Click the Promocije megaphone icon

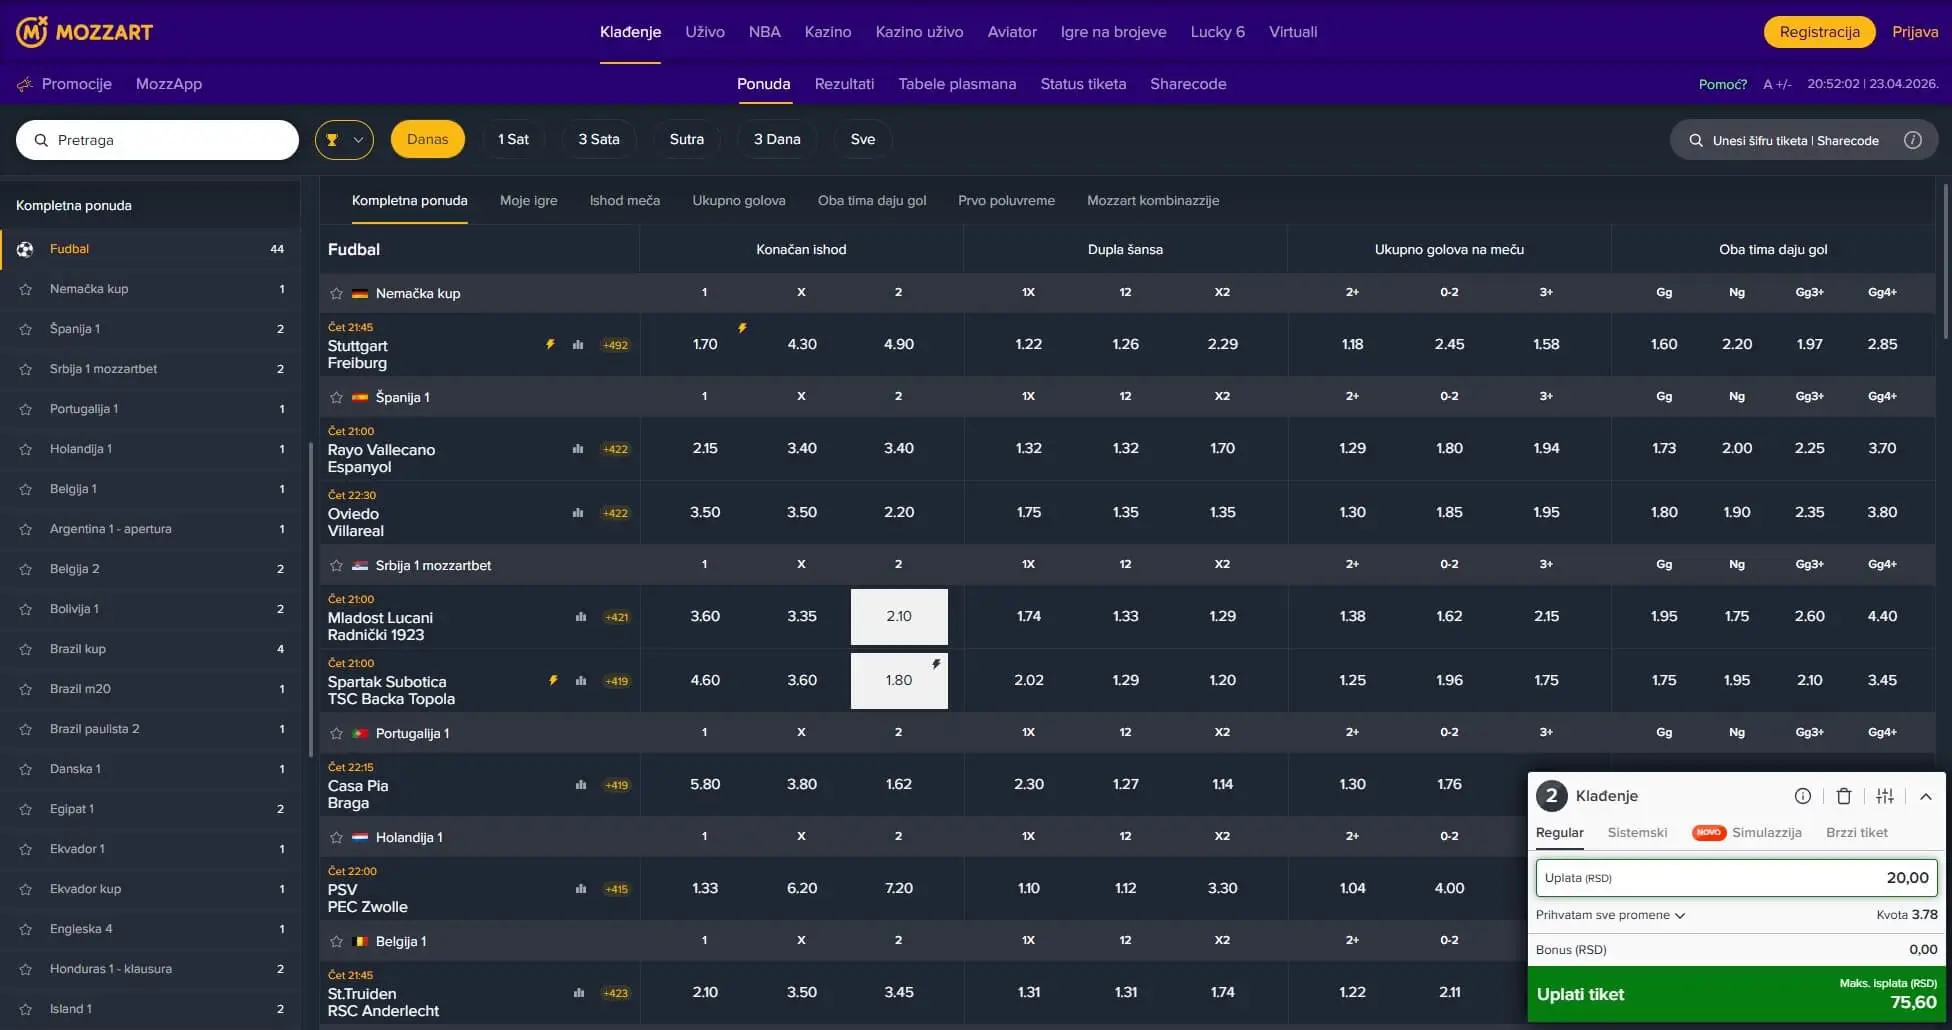click(25, 84)
